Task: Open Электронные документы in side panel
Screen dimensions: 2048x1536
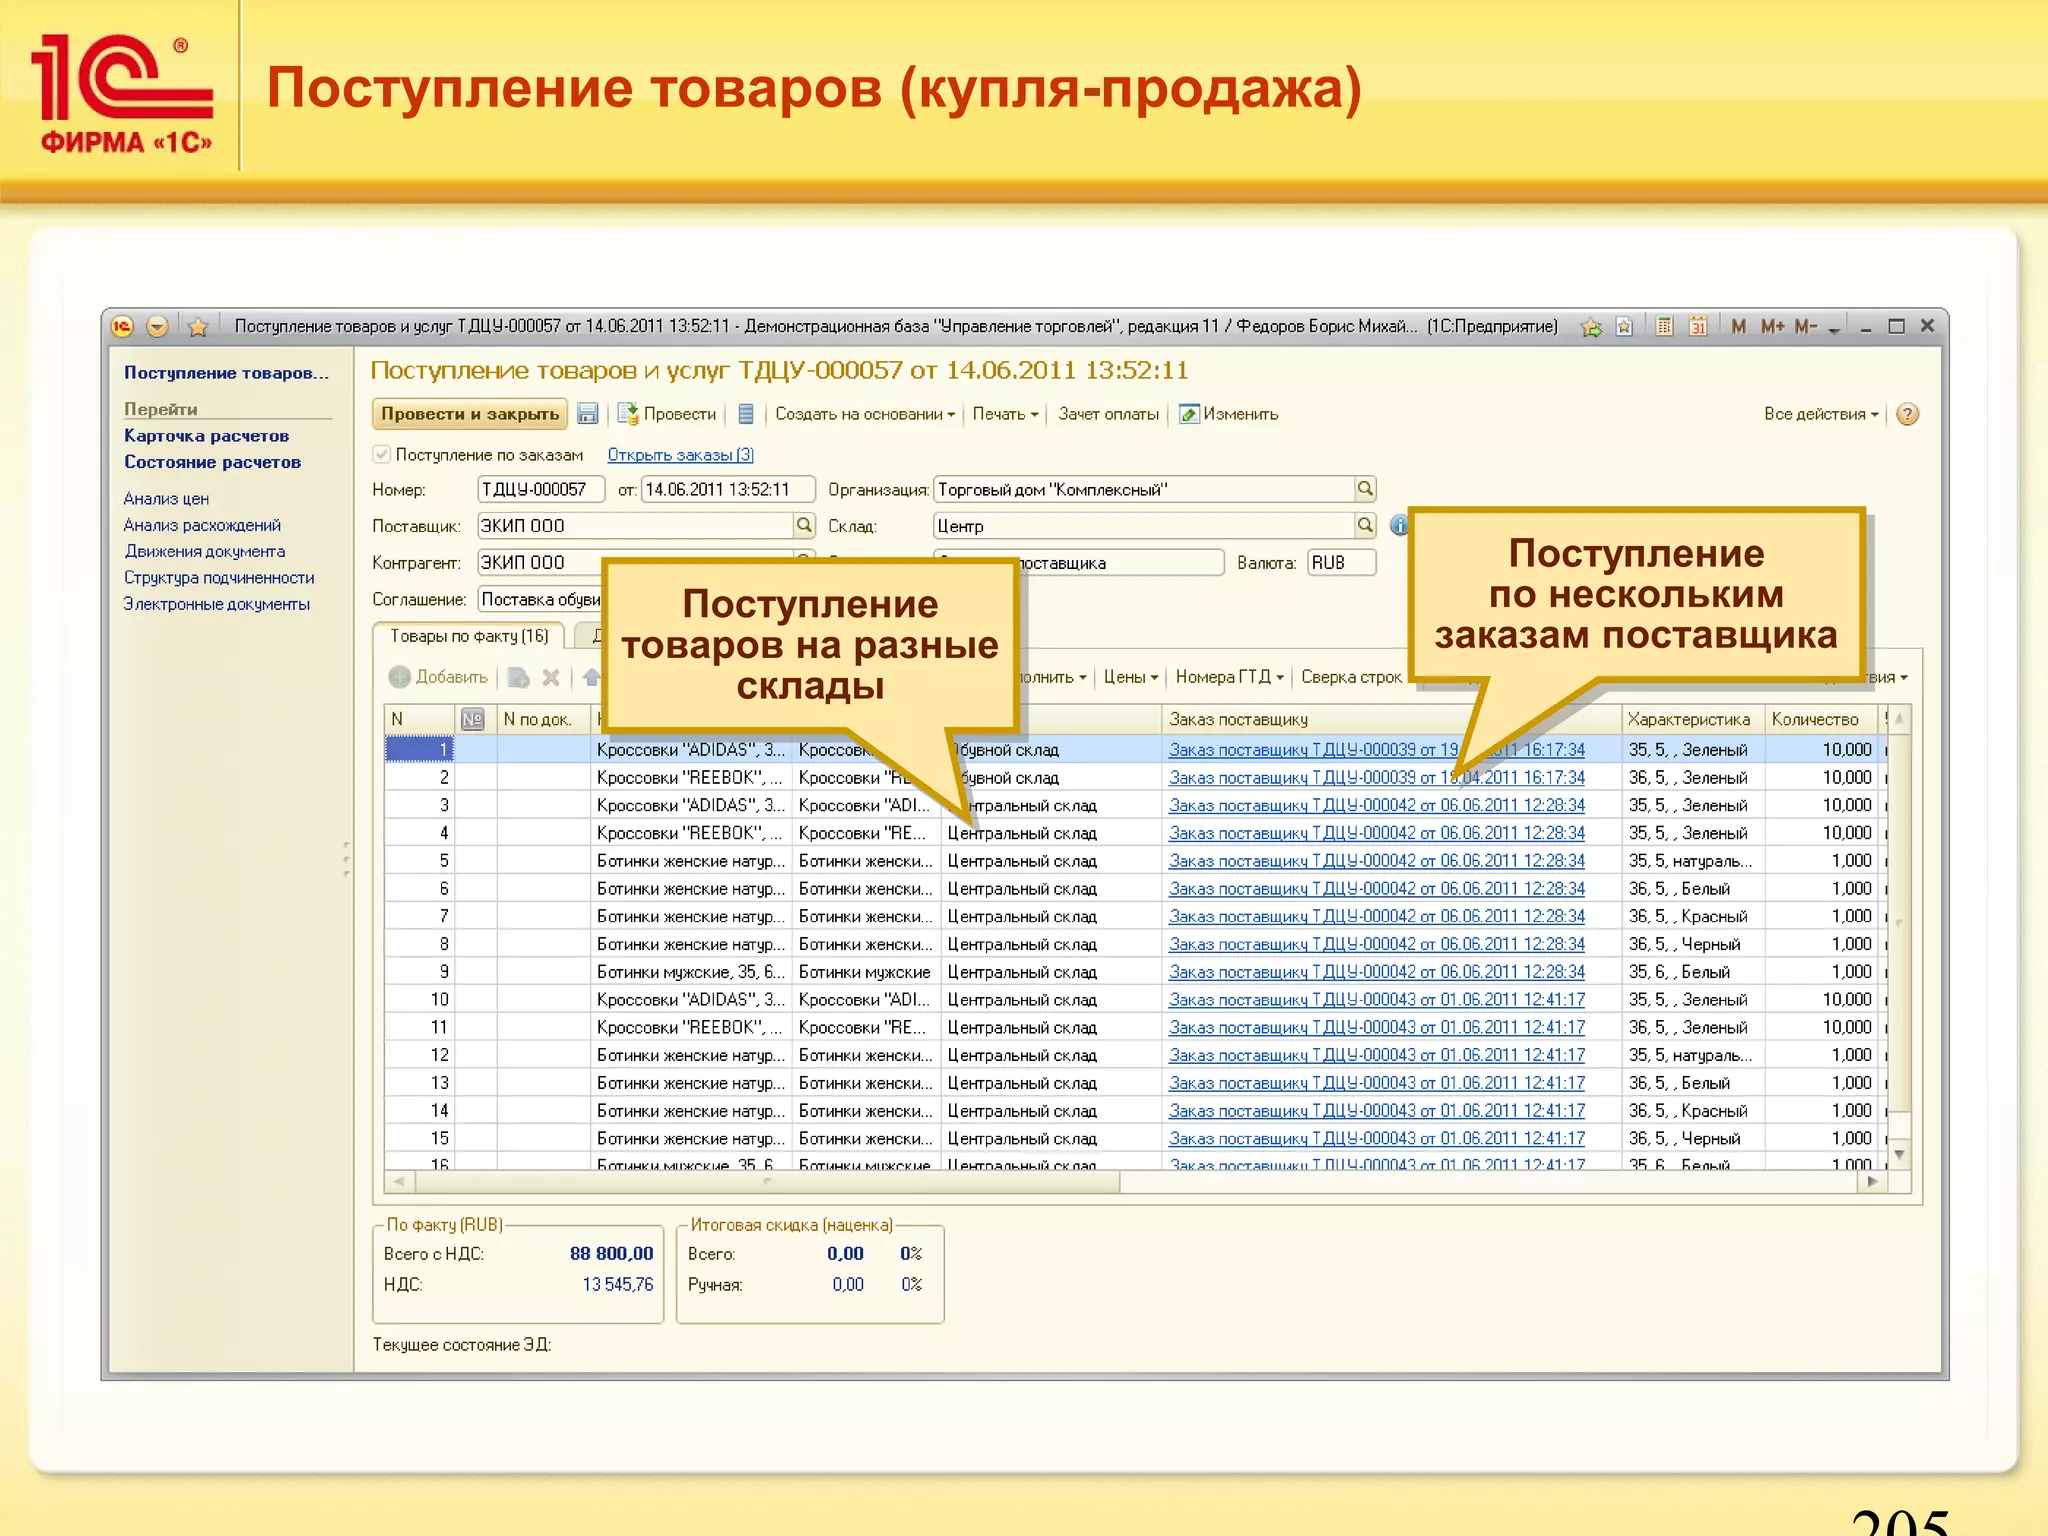Action: 216,603
